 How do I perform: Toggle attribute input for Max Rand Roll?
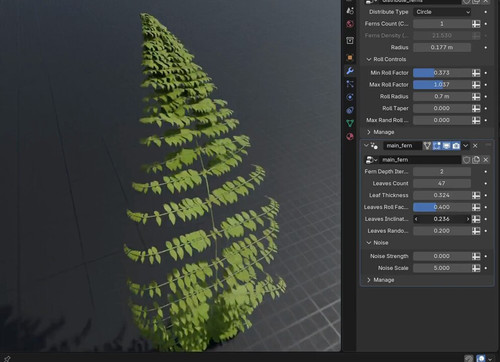[476, 120]
